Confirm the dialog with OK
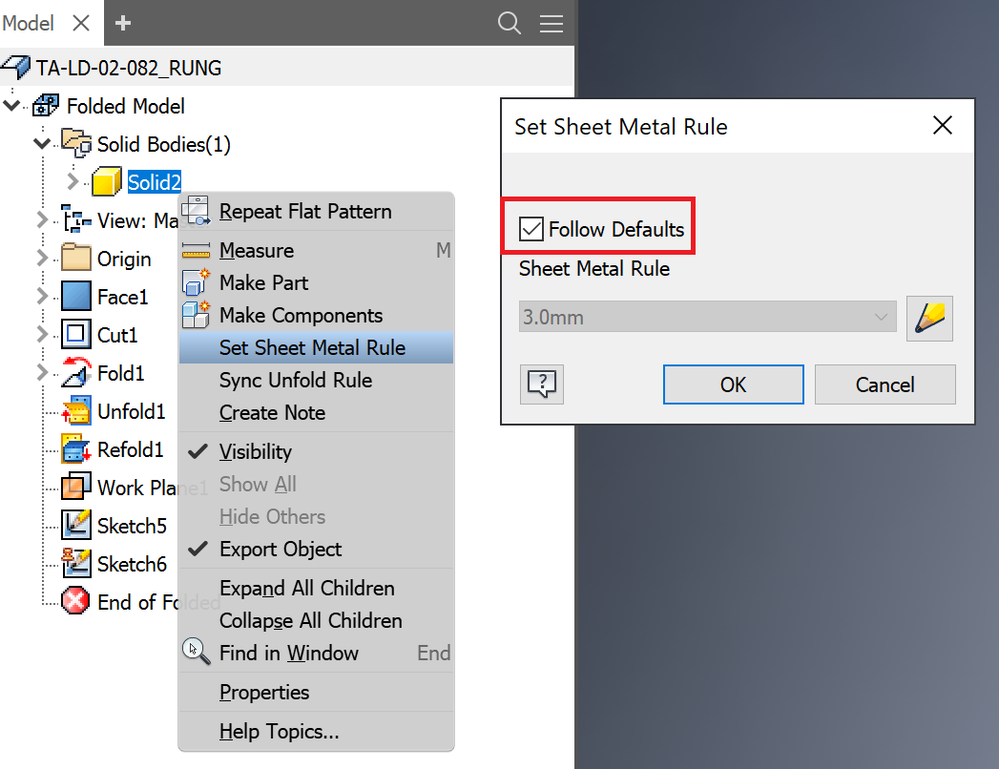 click(733, 384)
